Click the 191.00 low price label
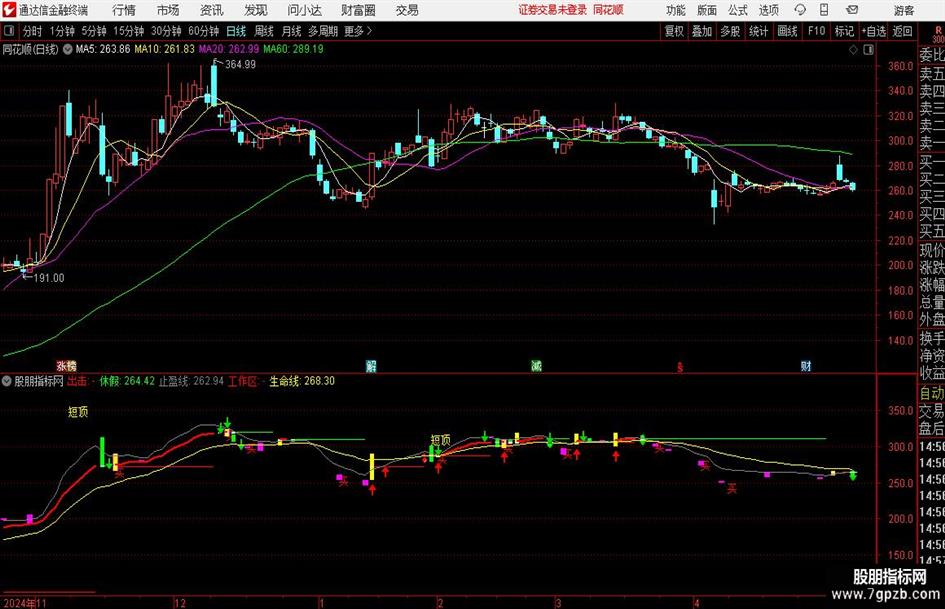The width and height of the screenshot is (945, 609). pyautogui.click(x=49, y=278)
